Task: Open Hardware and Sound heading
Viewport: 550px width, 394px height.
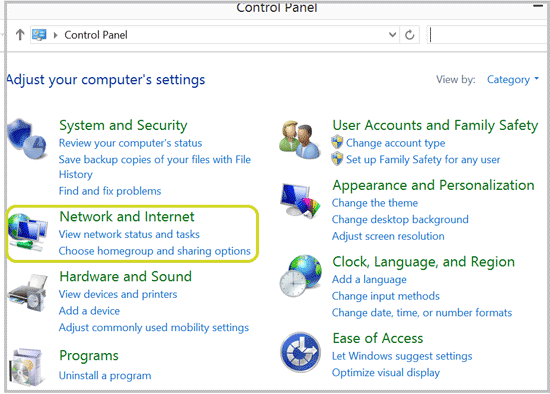Action: (126, 276)
